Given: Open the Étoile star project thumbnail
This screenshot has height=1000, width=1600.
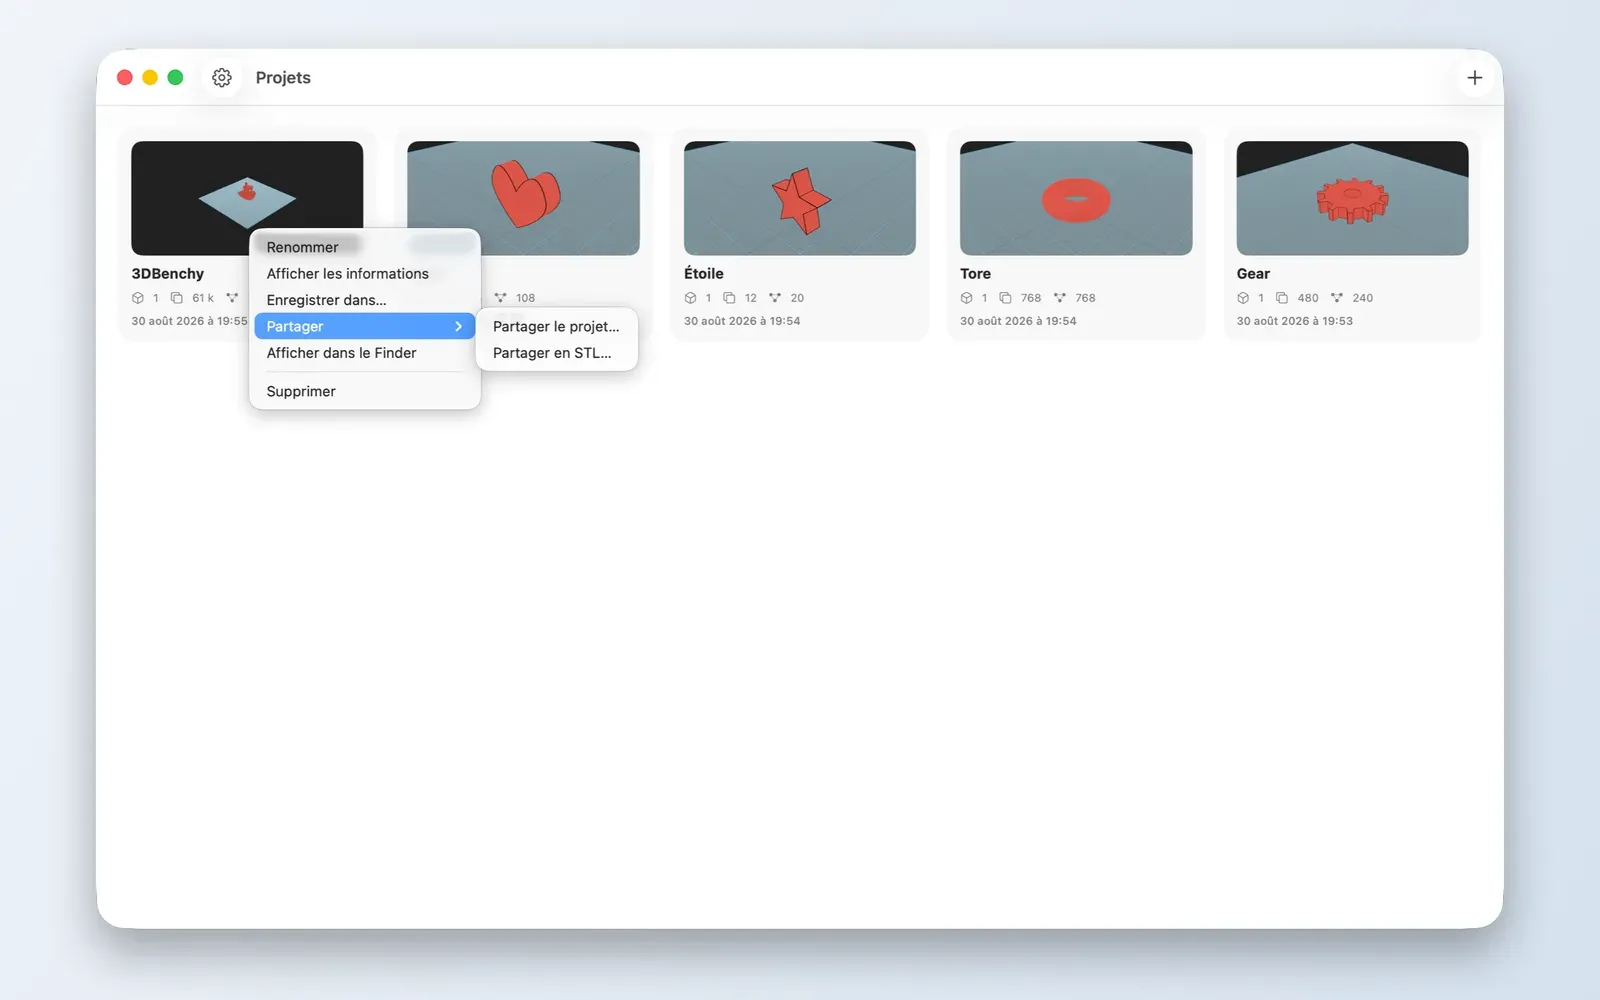Looking at the screenshot, I should pos(800,198).
